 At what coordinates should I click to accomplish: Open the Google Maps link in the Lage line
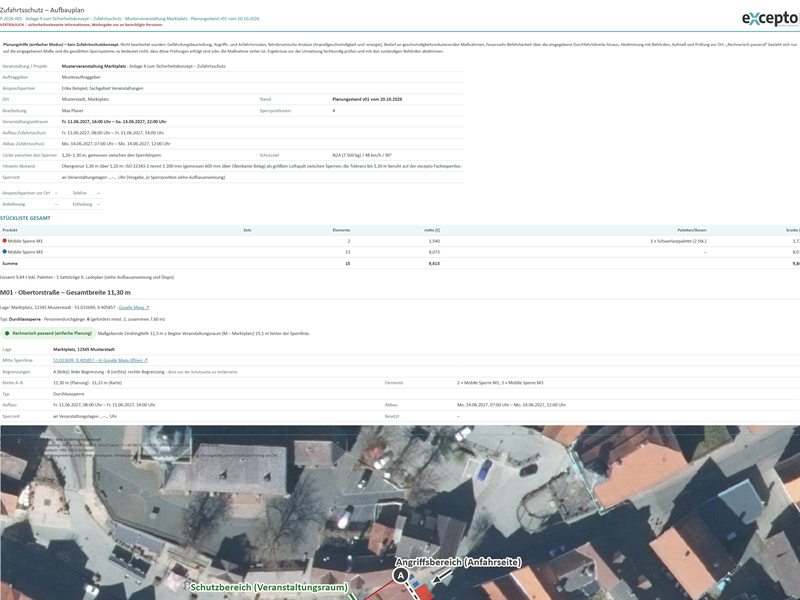(x=134, y=308)
